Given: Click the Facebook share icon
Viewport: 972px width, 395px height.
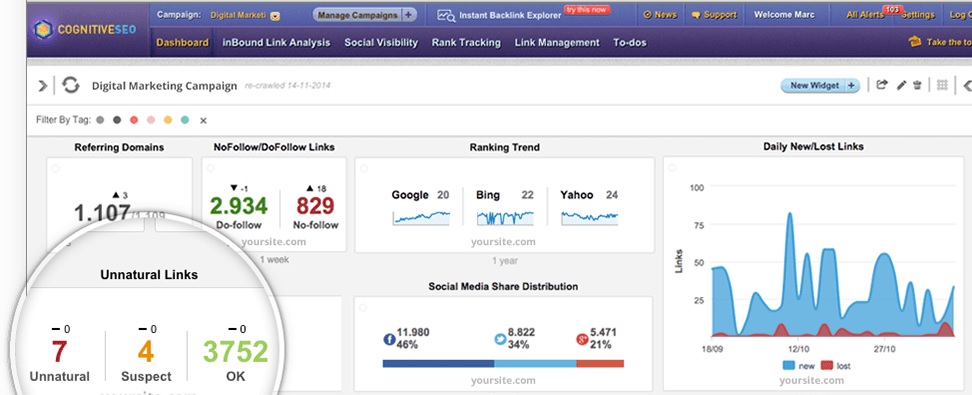Looking at the screenshot, I should pos(389,339).
